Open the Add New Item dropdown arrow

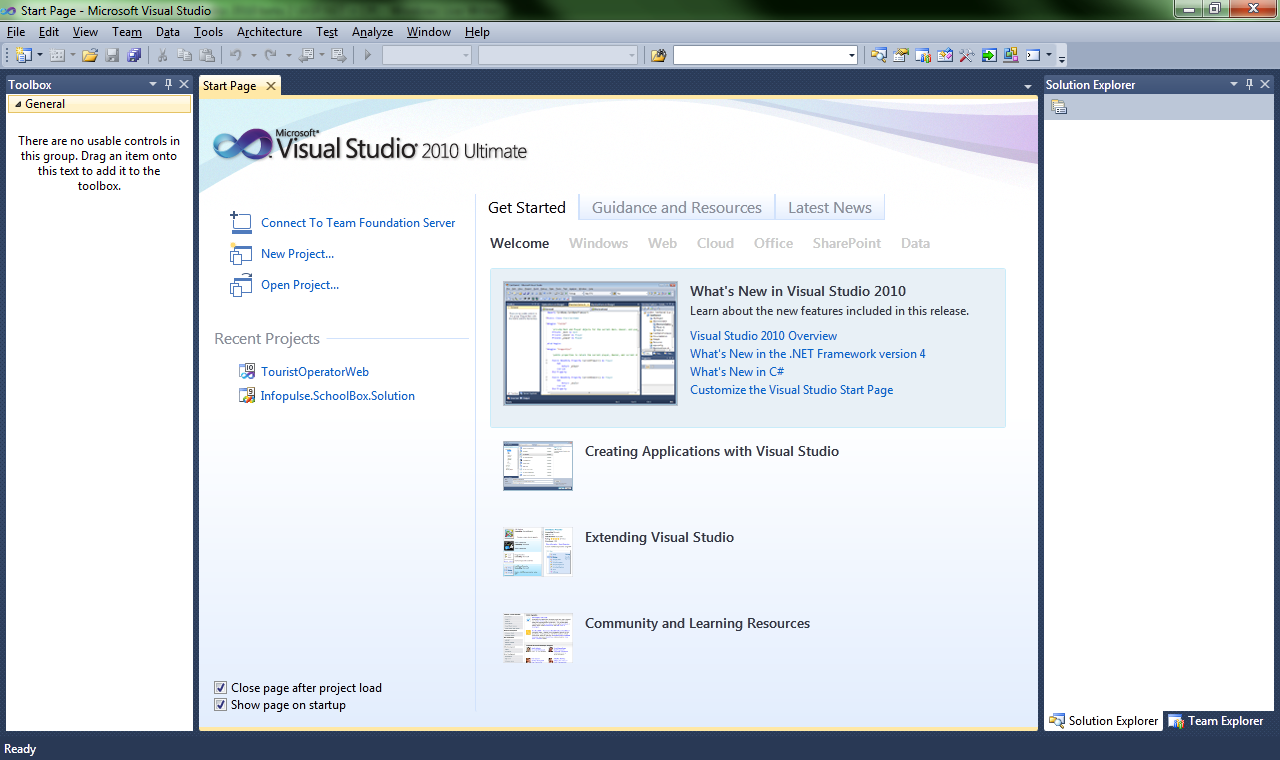pos(73,55)
